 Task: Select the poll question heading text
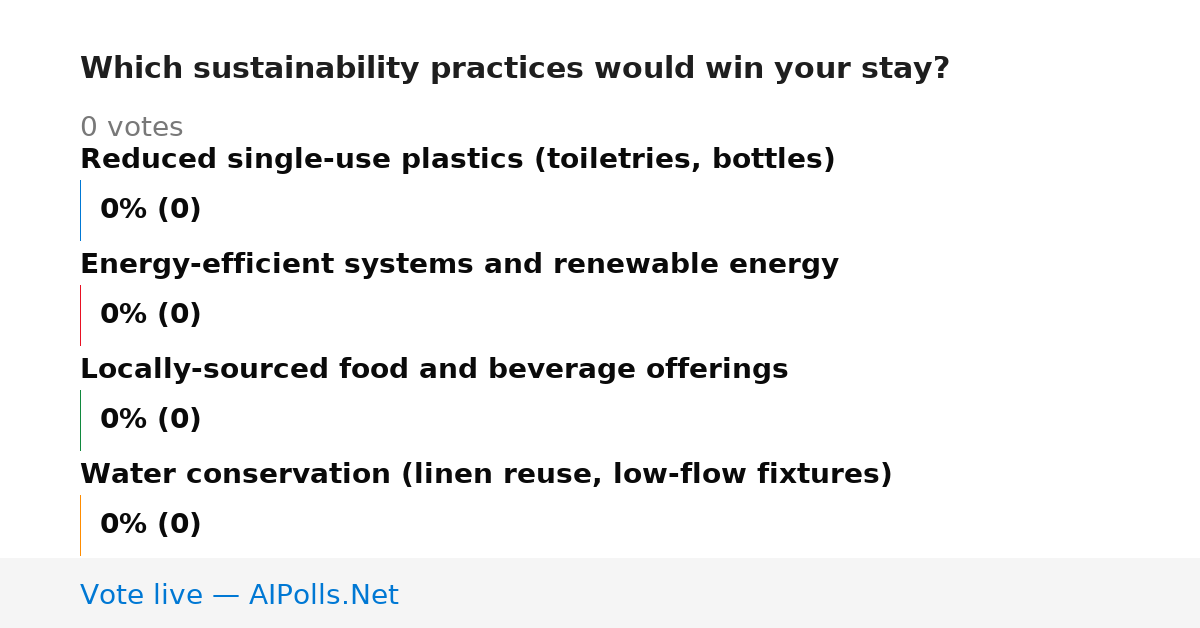coord(515,69)
